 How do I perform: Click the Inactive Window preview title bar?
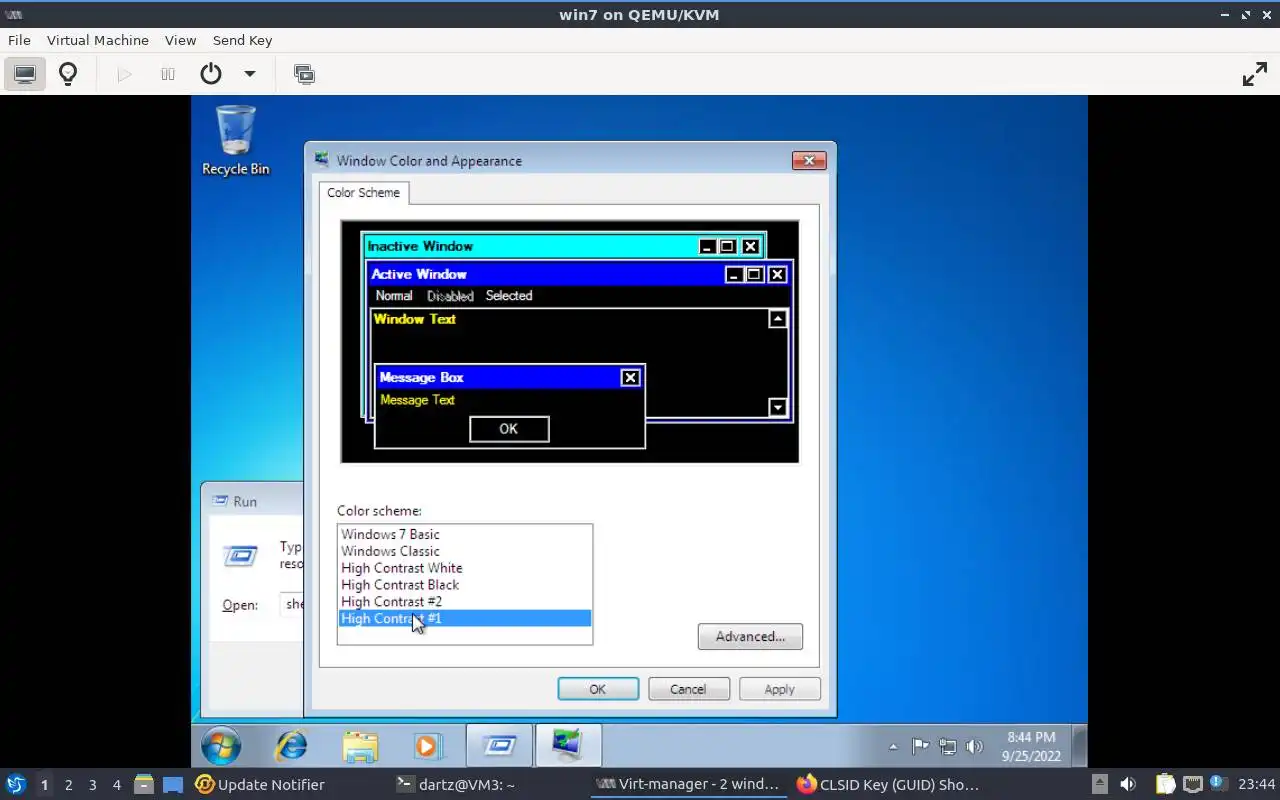coord(564,246)
